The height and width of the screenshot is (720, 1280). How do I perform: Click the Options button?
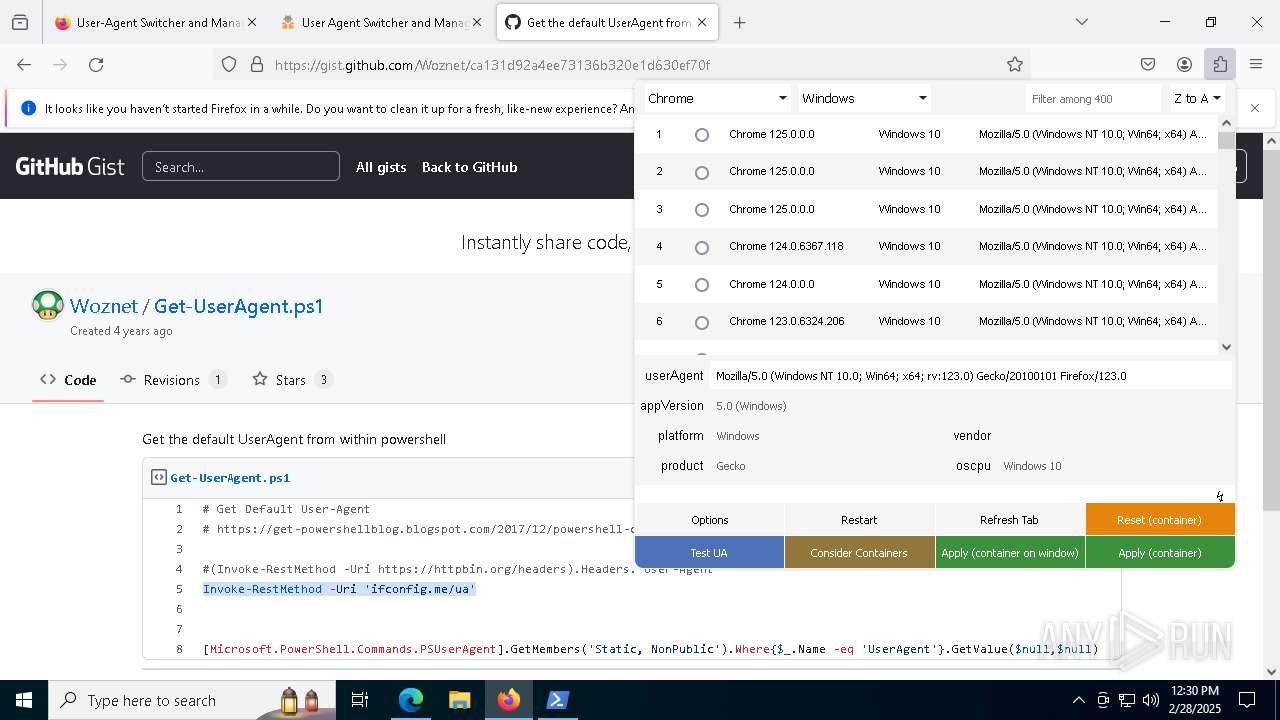tap(710, 520)
